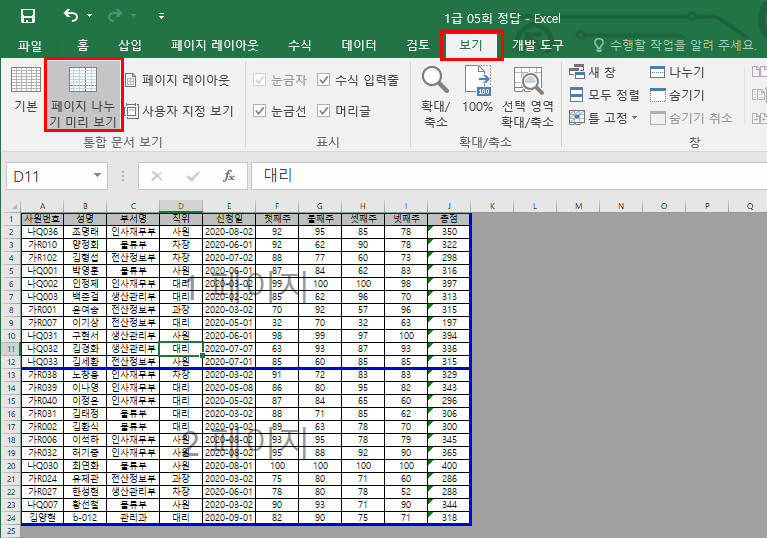Select Page Break Preview (페이지 나누기 미리 보기)

tap(83, 96)
